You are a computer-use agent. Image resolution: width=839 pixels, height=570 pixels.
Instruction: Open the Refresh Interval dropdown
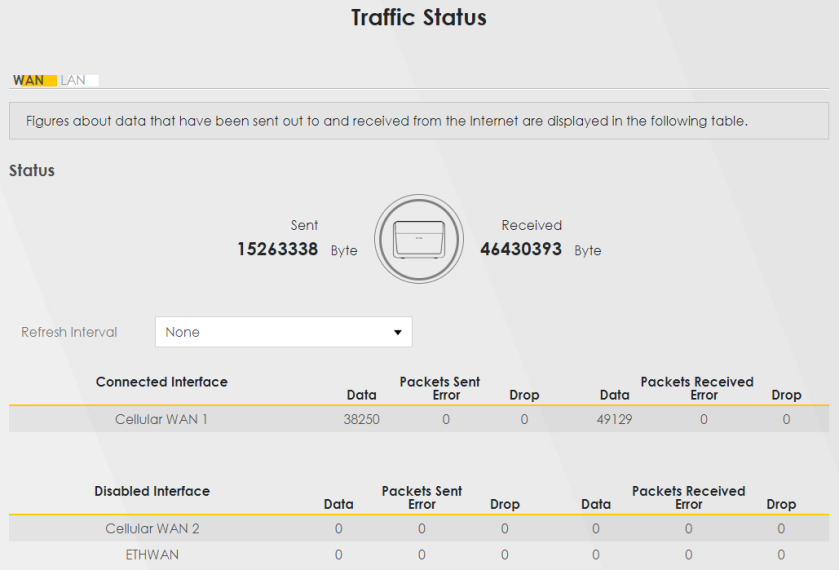click(x=283, y=332)
